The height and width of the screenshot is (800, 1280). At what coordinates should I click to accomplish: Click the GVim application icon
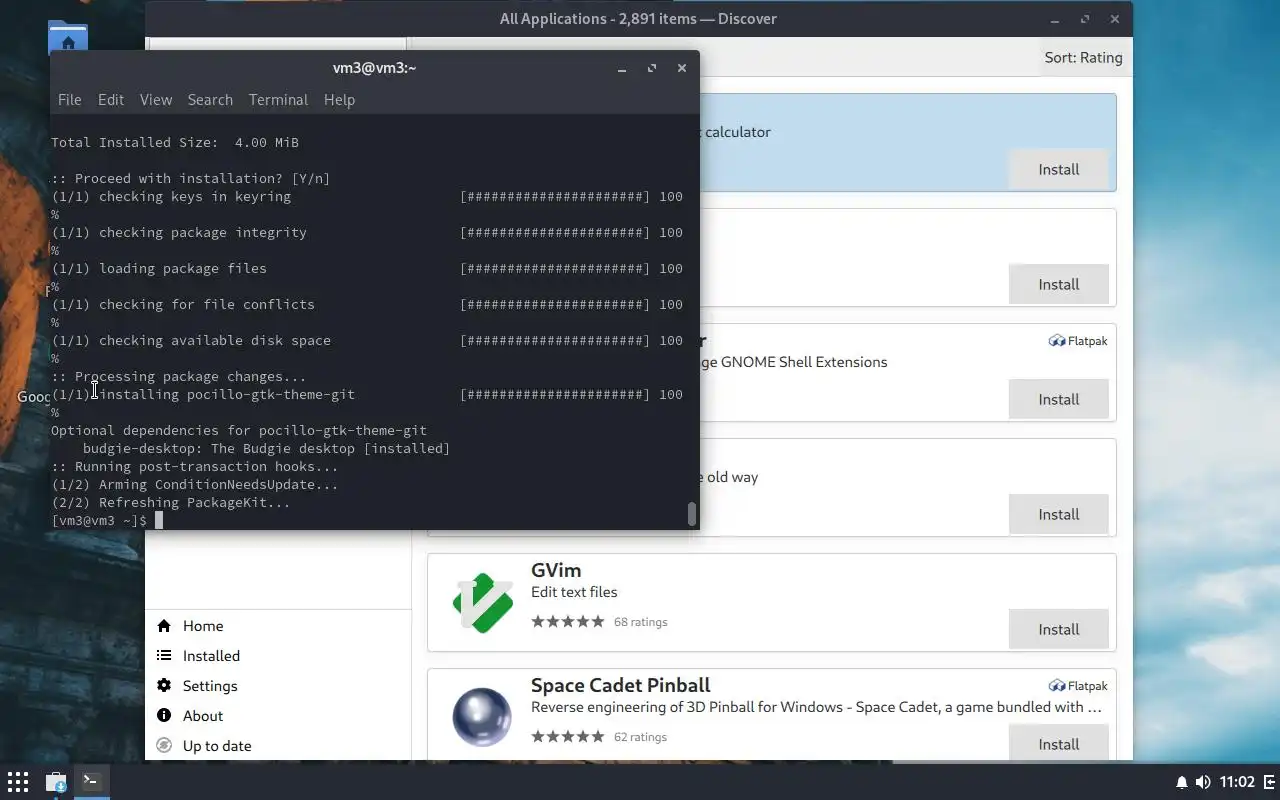coord(482,602)
